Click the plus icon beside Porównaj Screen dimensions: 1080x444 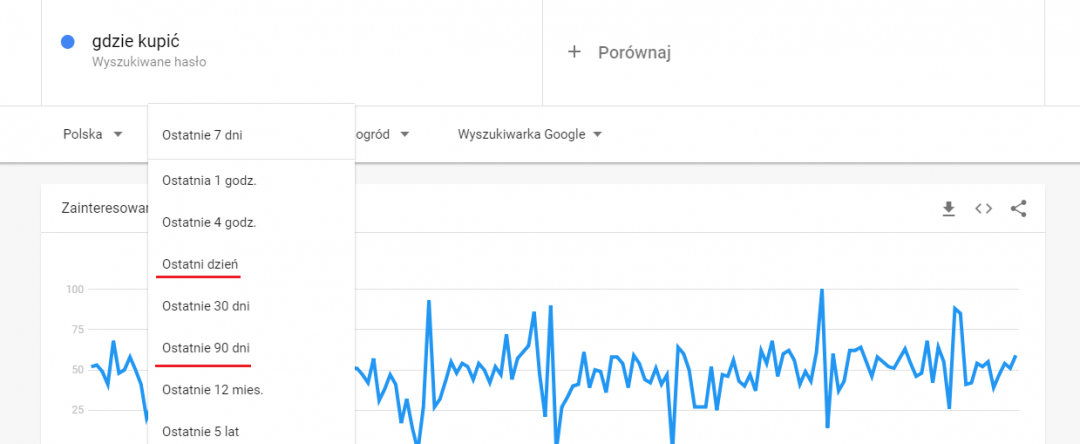pos(574,52)
